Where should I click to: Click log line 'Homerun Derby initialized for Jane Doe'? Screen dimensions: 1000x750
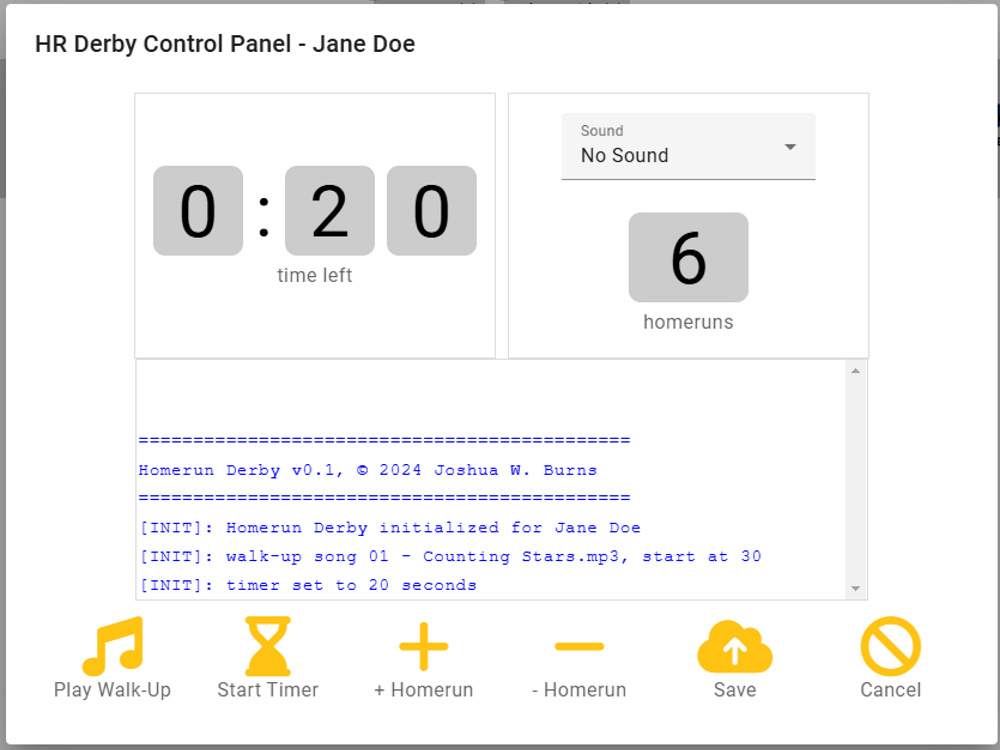[x=390, y=527]
